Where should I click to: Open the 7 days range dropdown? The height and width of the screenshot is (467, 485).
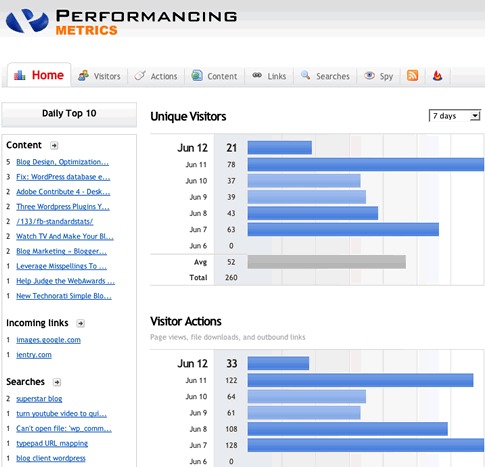point(455,116)
